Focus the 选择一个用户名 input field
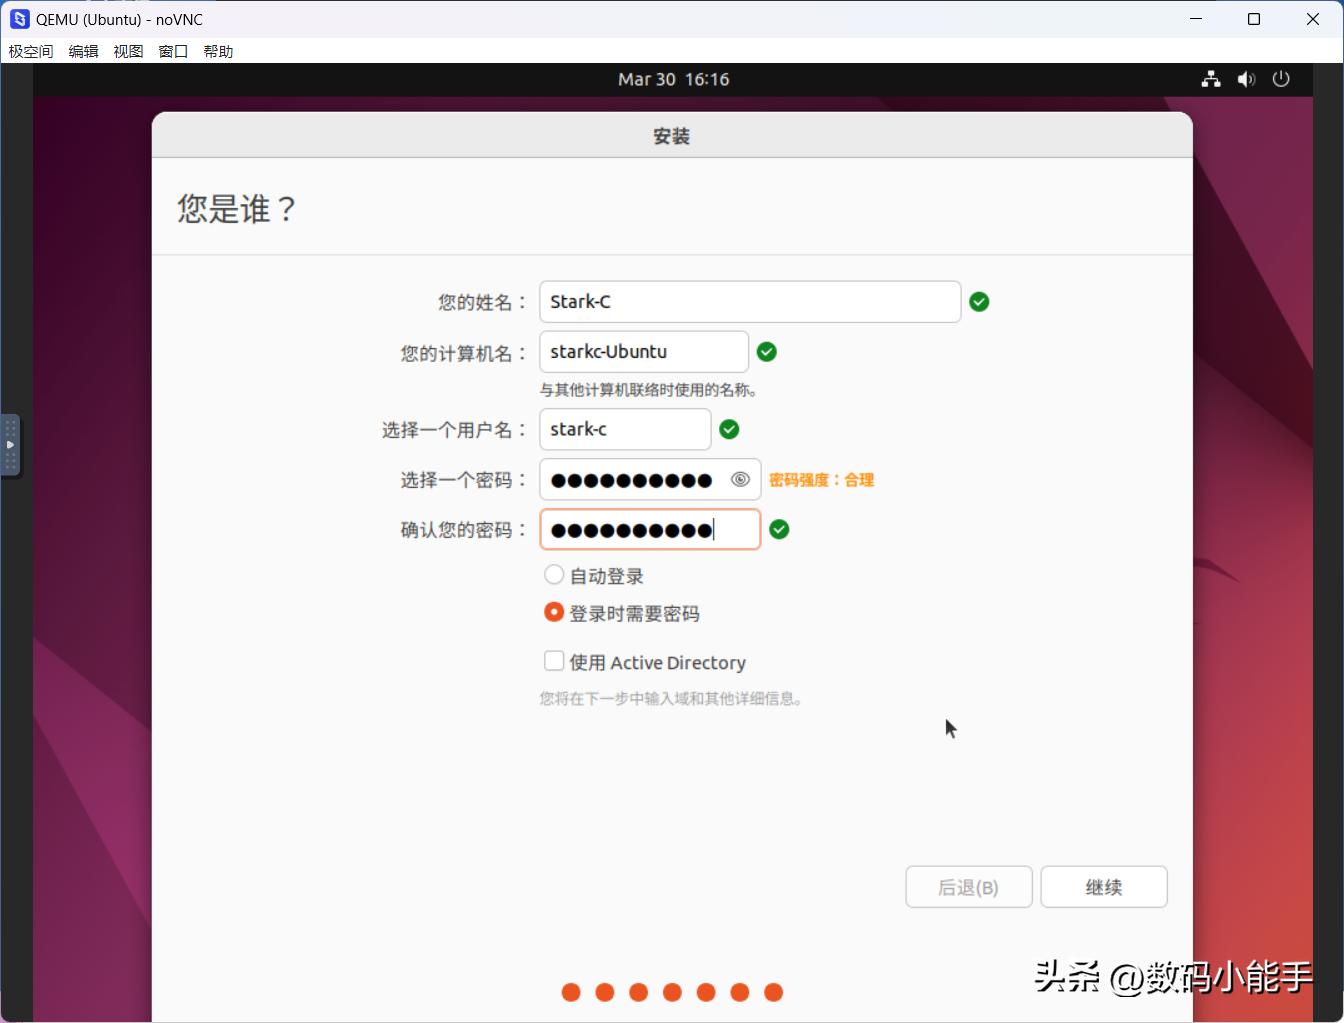This screenshot has height=1023, width=1344. [x=625, y=429]
